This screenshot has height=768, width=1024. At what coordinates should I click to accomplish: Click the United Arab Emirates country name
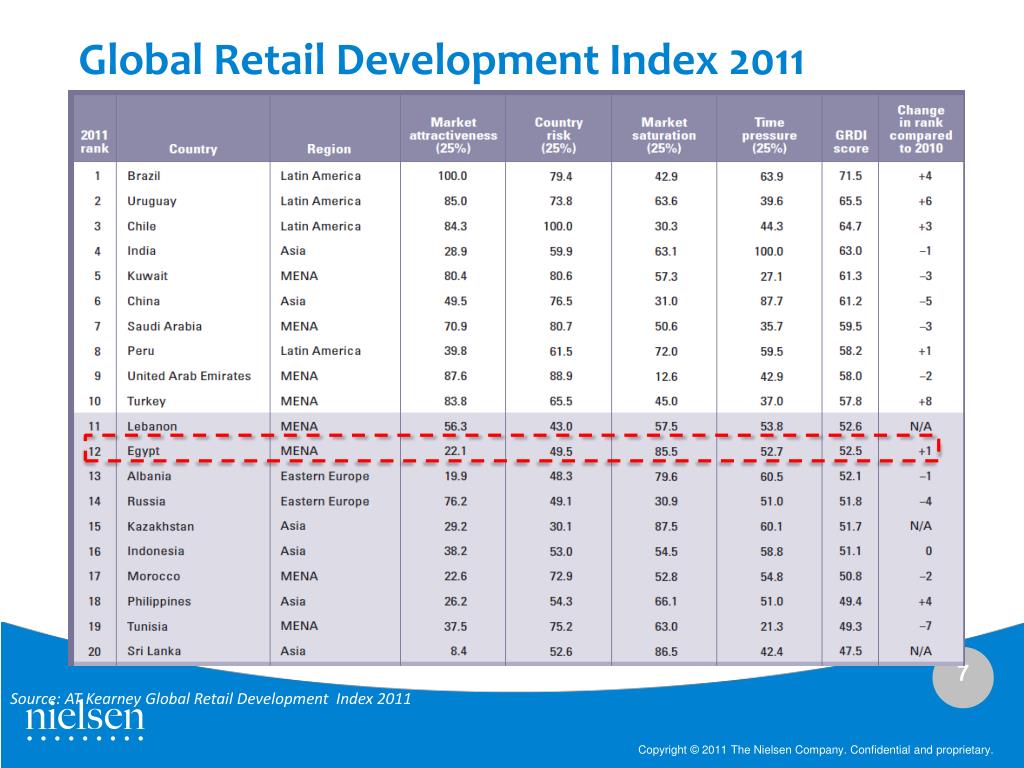point(189,376)
